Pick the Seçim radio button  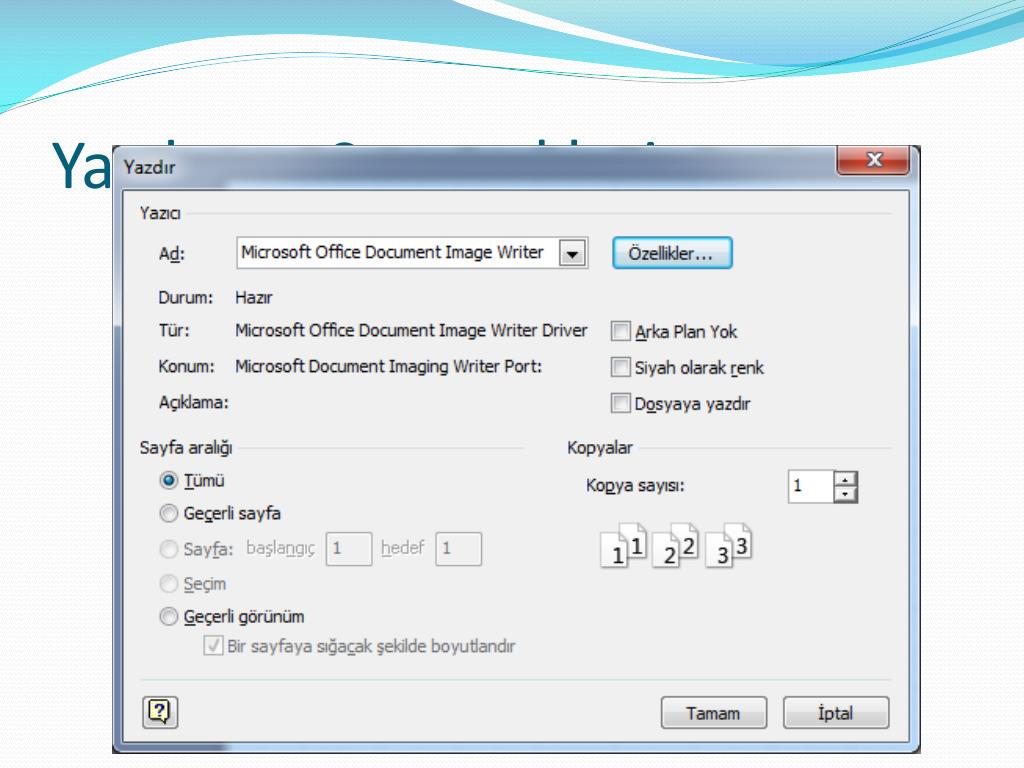click(x=168, y=583)
